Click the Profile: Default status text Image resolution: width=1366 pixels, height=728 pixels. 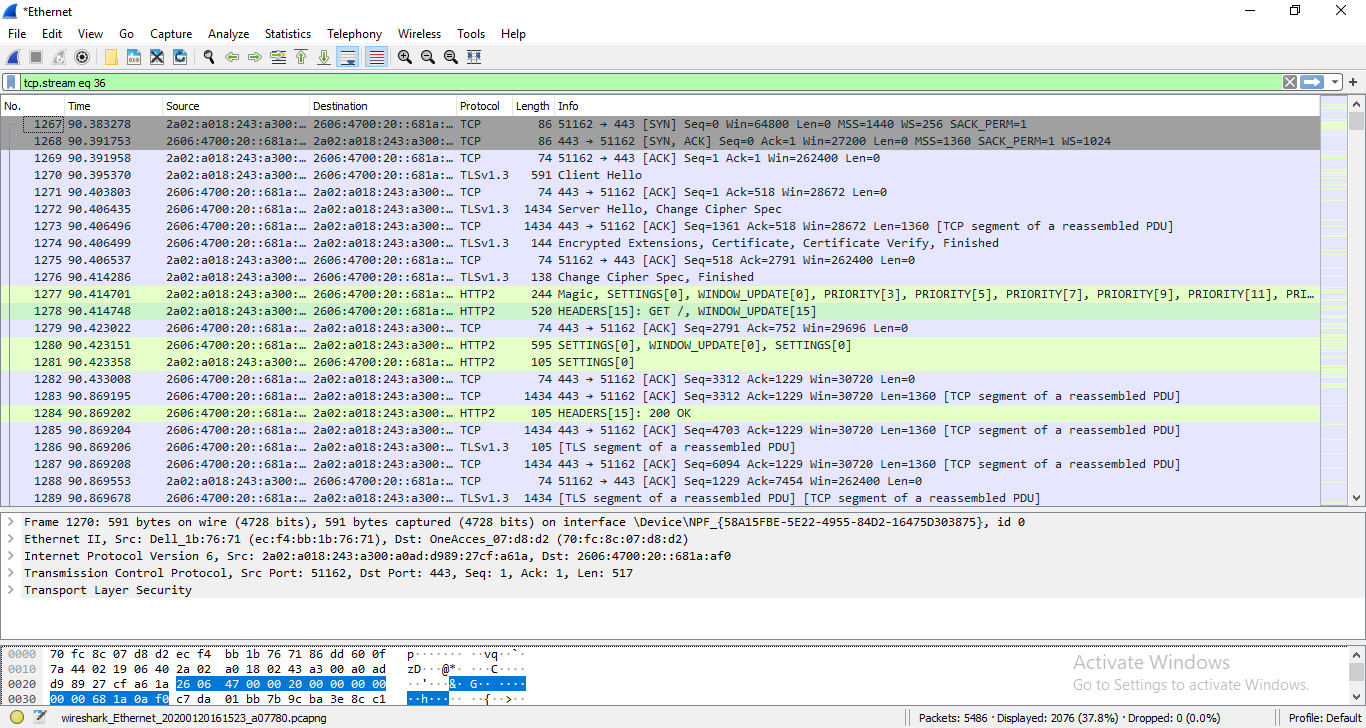(x=1325, y=718)
